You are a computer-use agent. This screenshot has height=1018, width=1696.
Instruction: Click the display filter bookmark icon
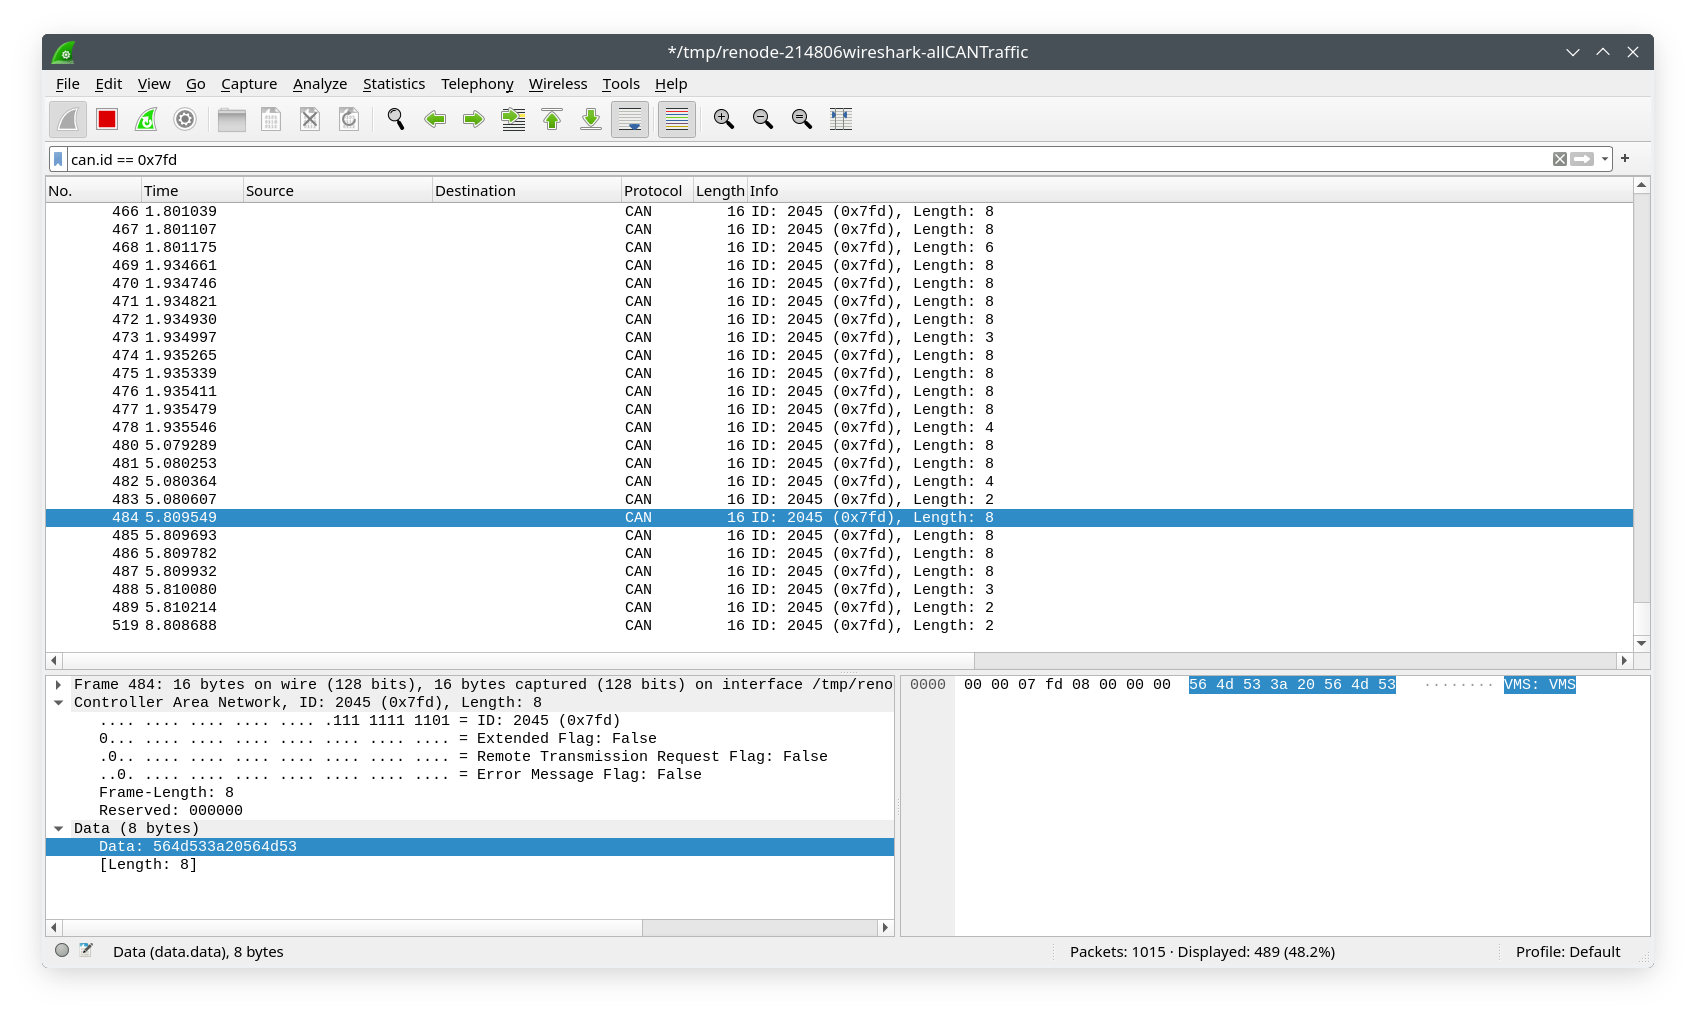58,159
